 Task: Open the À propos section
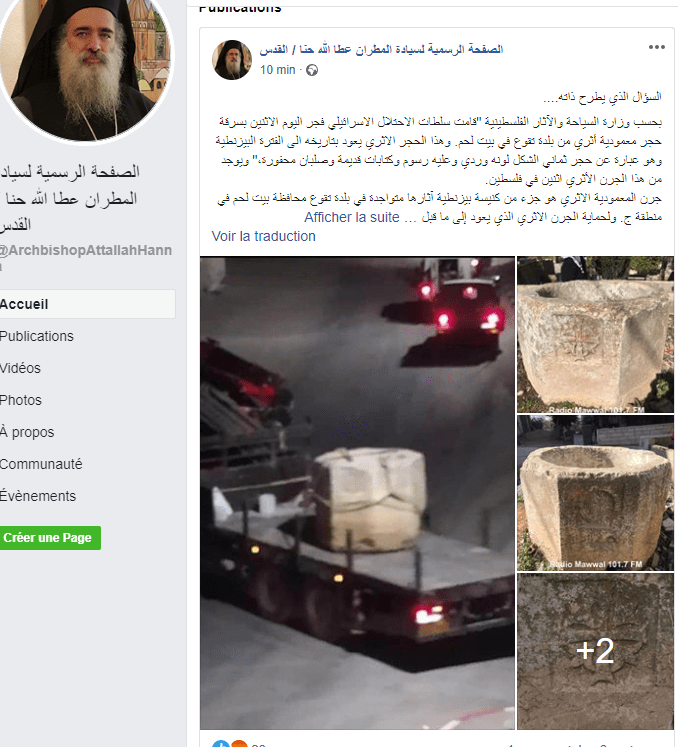point(27,432)
